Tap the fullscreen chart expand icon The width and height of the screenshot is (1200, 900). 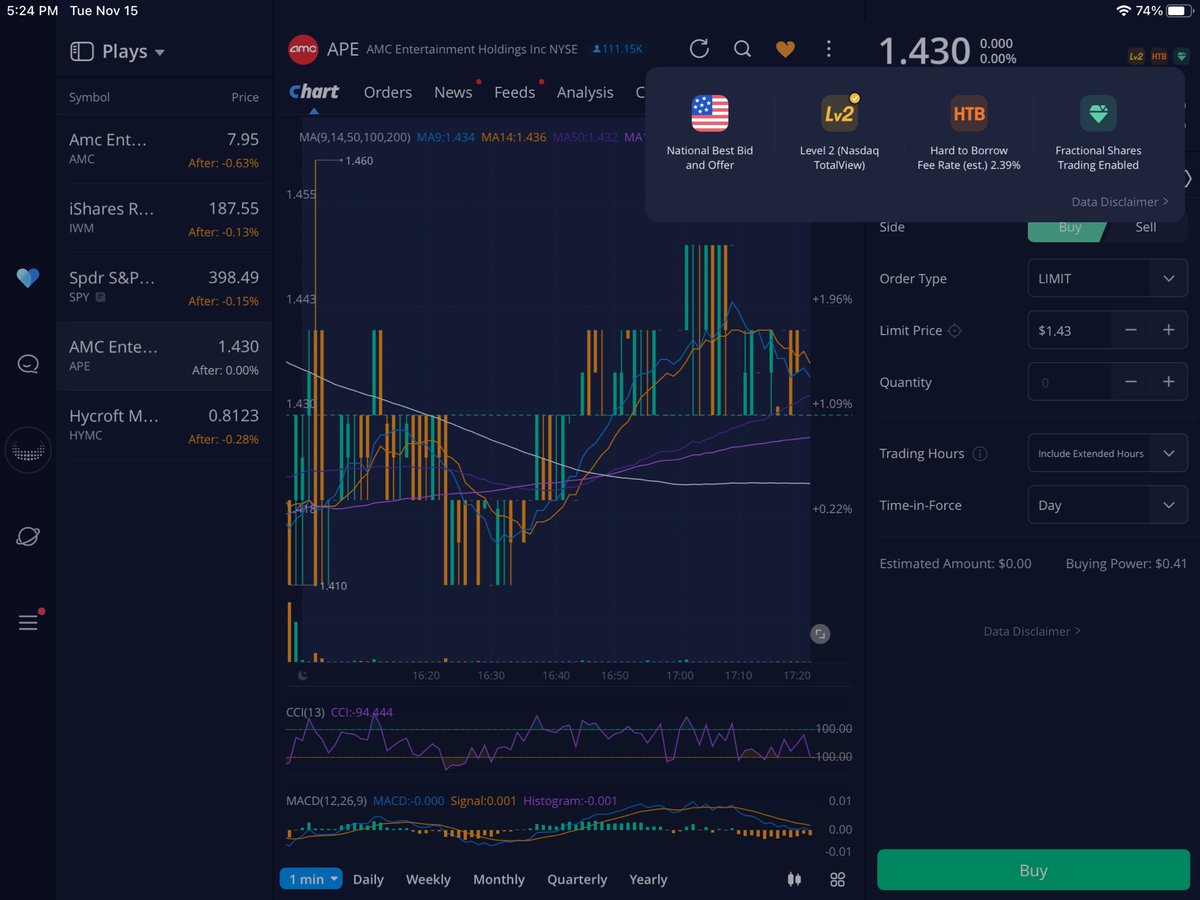pyautogui.click(x=820, y=634)
